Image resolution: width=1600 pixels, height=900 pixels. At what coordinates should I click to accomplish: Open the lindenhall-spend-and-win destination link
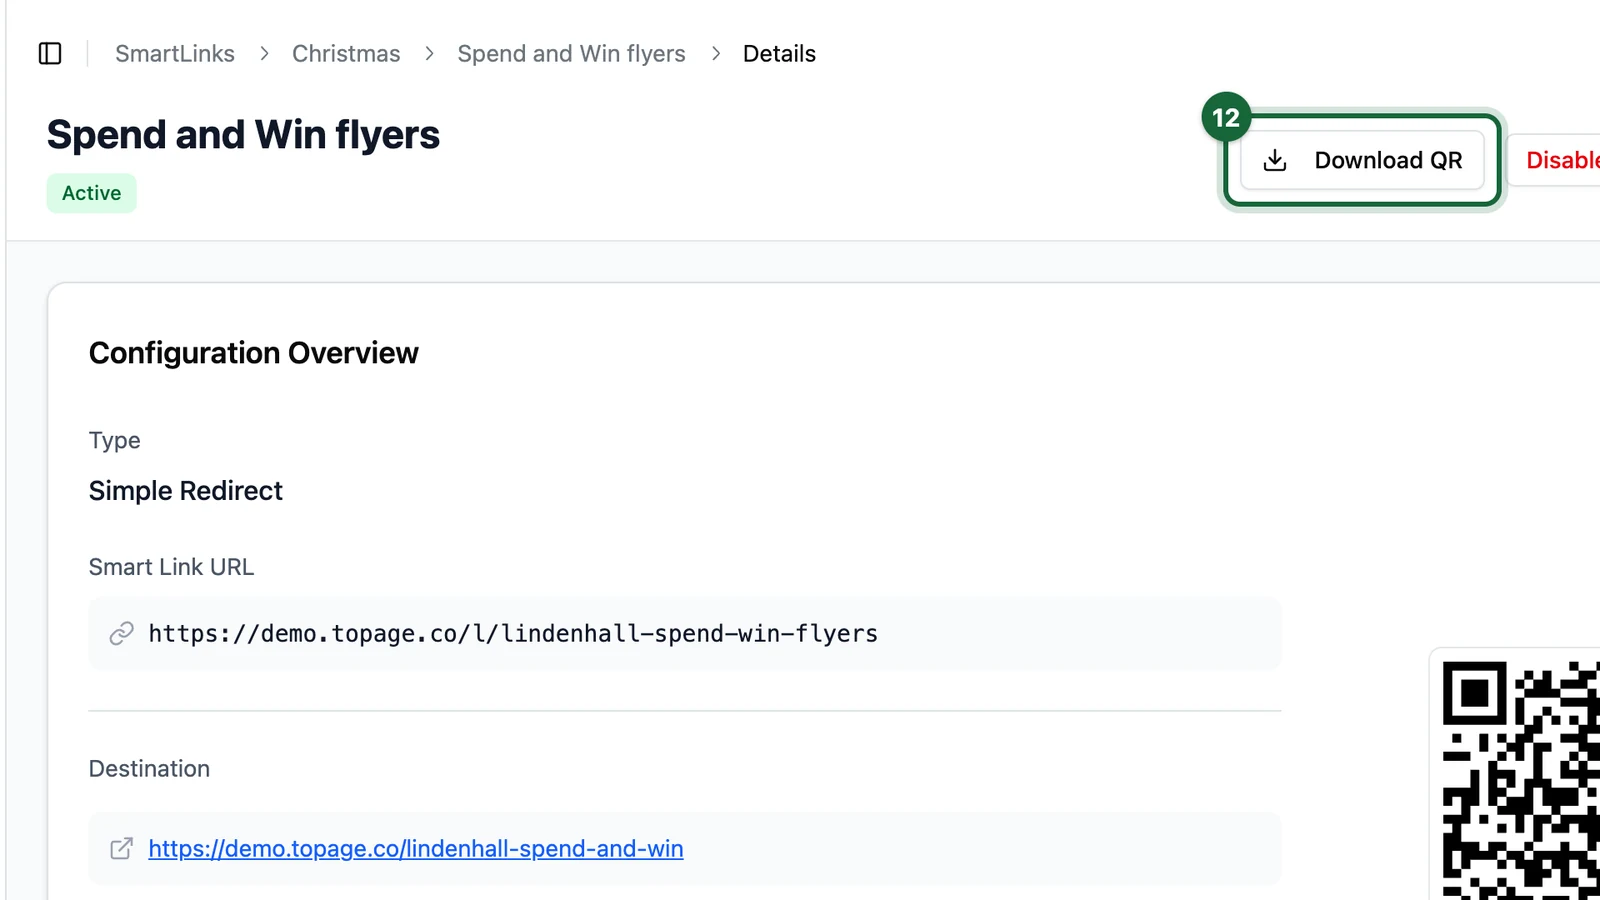[x=416, y=849]
